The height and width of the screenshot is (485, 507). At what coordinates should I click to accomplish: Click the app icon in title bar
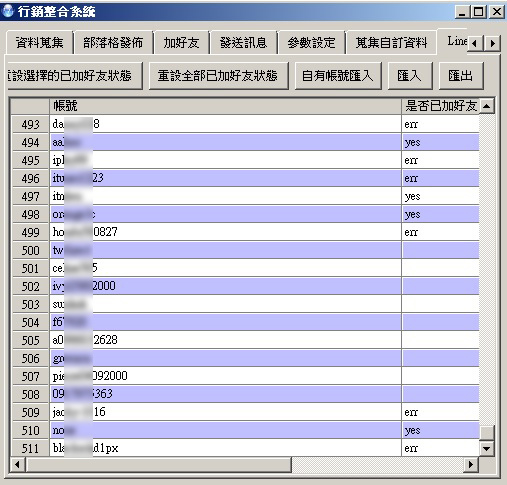[8, 11]
